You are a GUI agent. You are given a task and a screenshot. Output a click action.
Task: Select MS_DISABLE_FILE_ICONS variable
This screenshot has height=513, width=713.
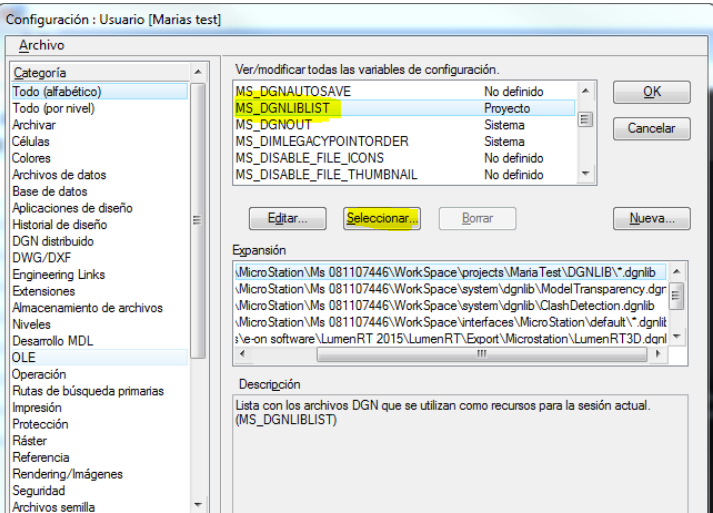coord(309,158)
